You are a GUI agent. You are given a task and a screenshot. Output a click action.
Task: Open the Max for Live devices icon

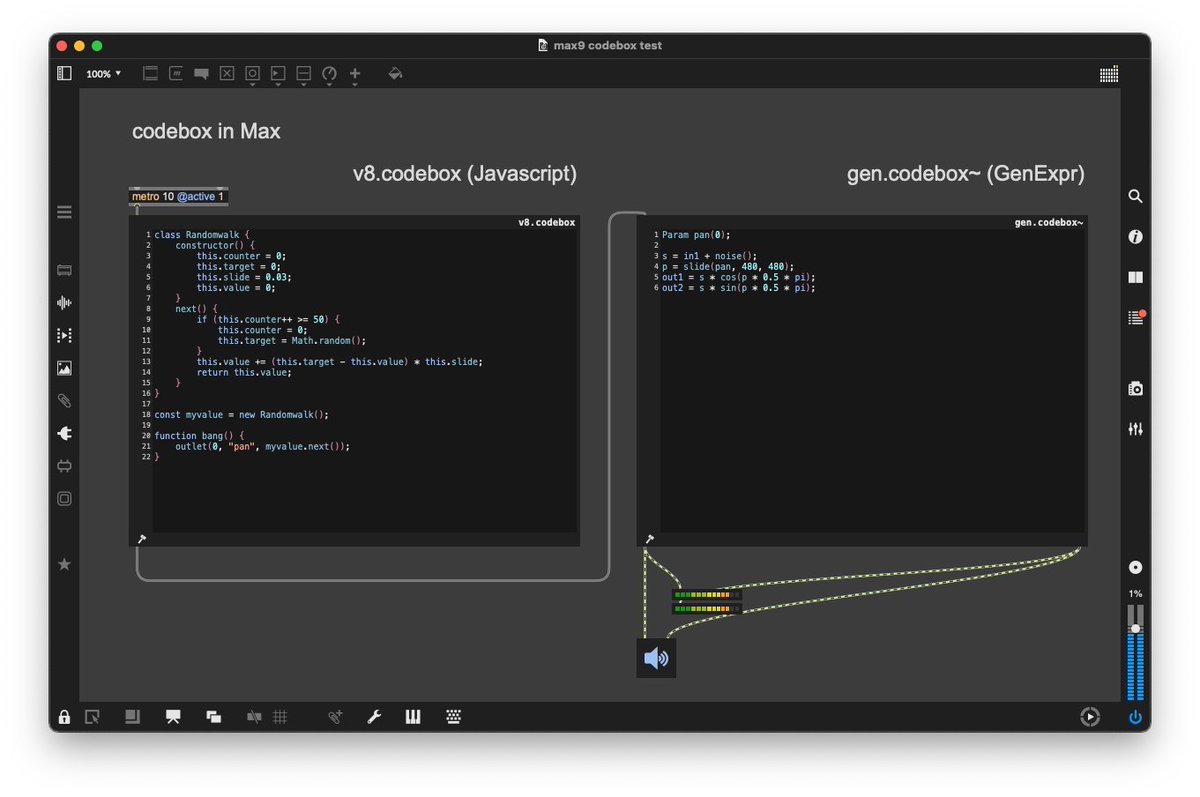pyautogui.click(x=64, y=466)
